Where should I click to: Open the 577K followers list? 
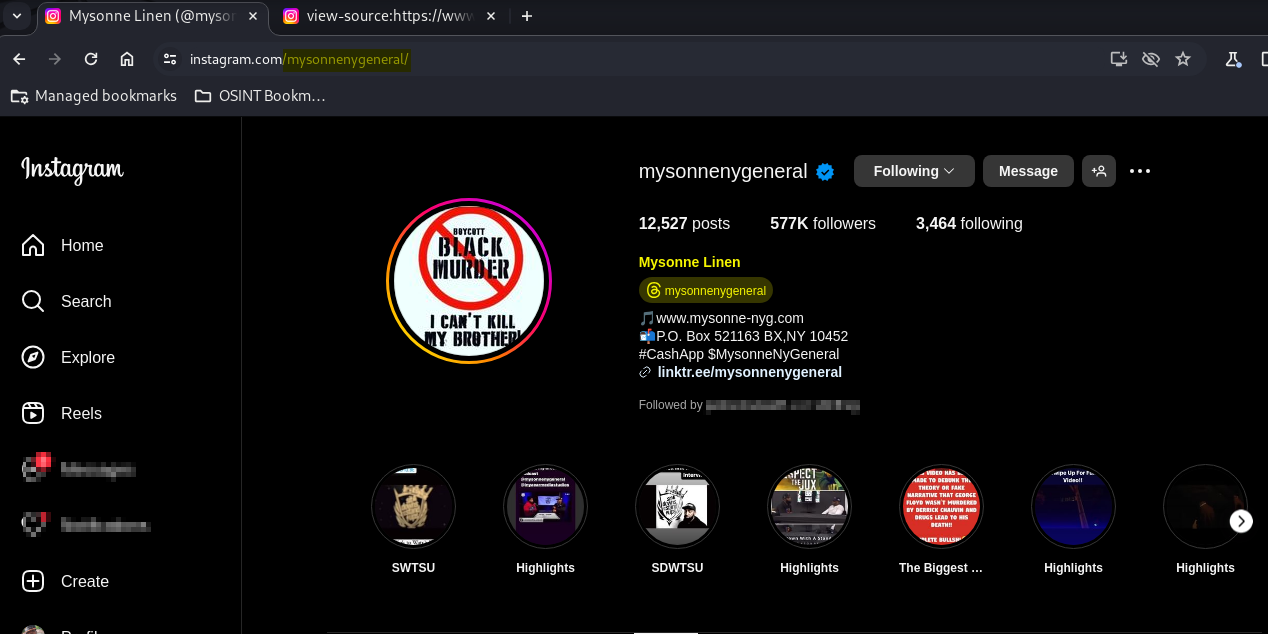click(823, 223)
